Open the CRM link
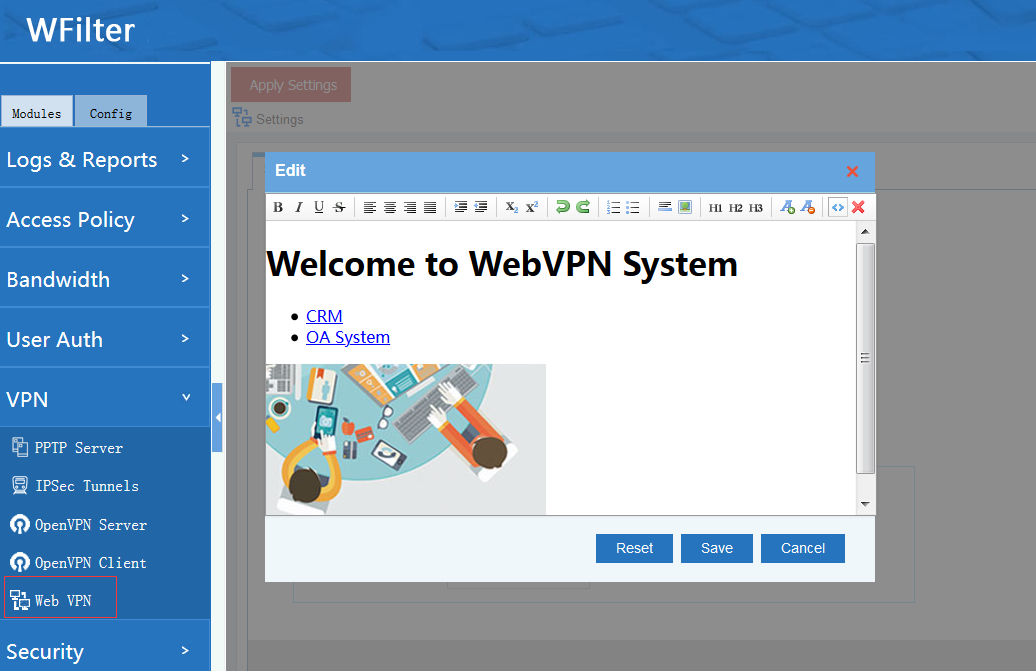The width and height of the screenshot is (1036, 671). point(324,316)
